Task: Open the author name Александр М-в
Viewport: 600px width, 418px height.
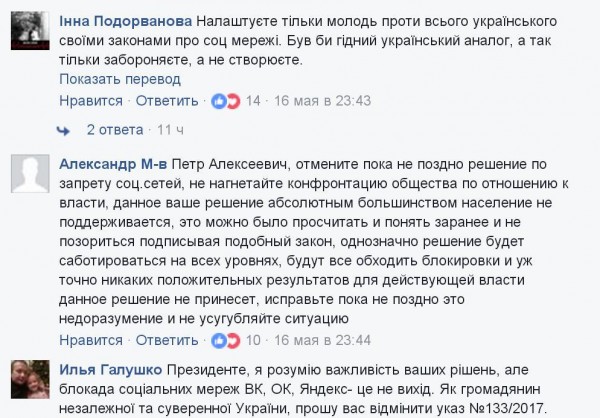Action: [x=113, y=163]
